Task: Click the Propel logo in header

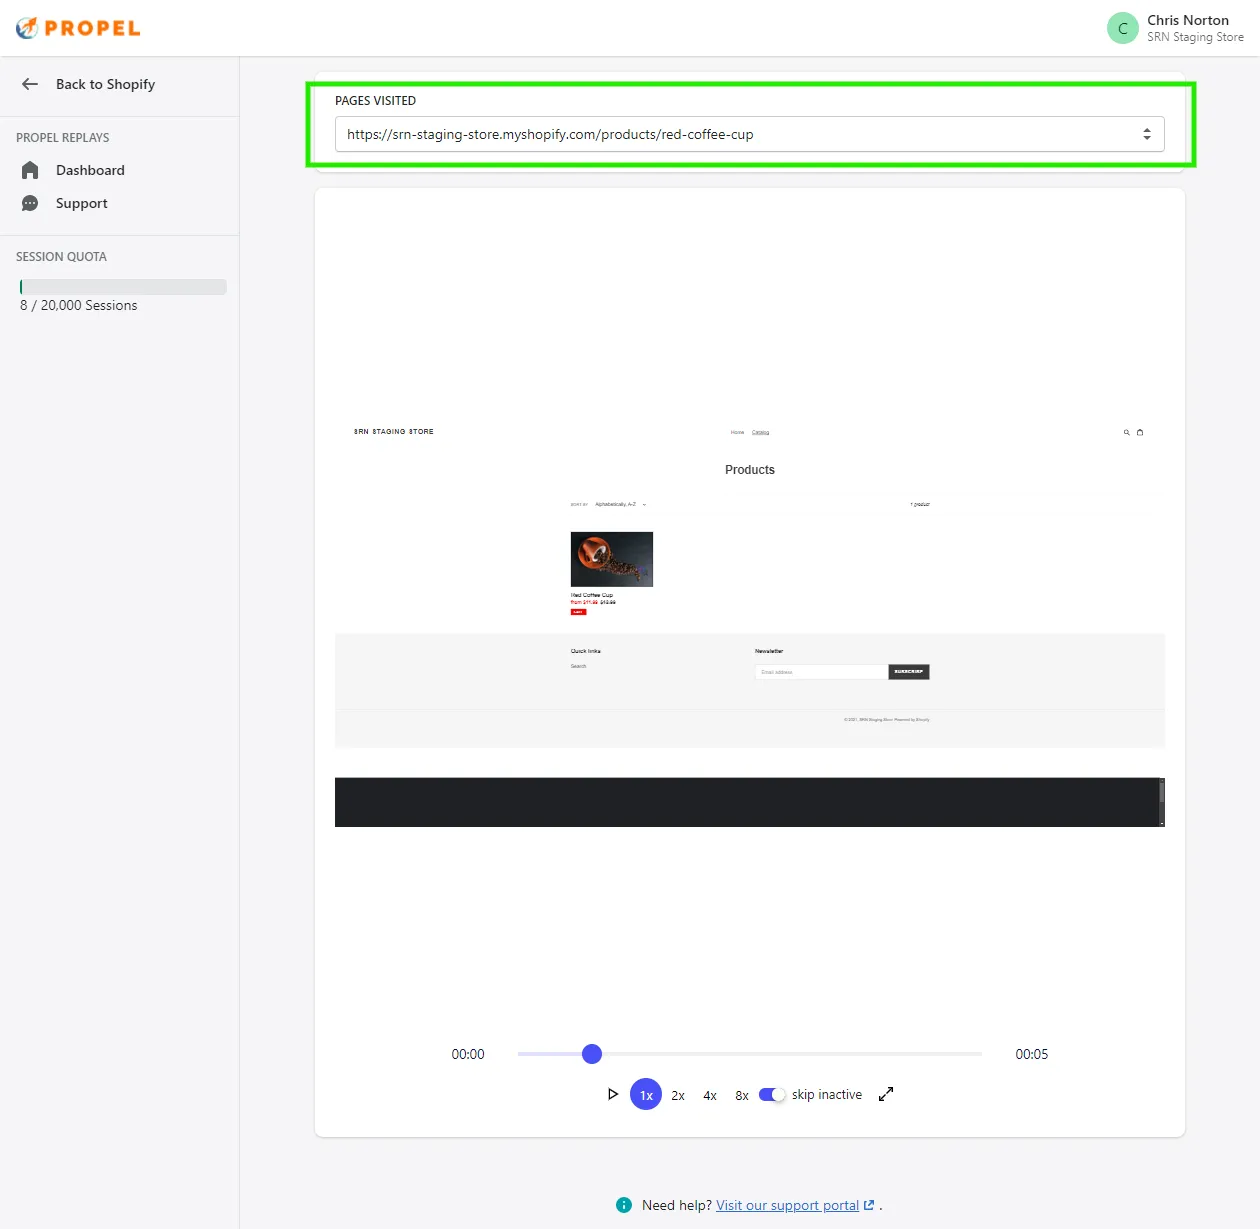Action: tap(78, 28)
